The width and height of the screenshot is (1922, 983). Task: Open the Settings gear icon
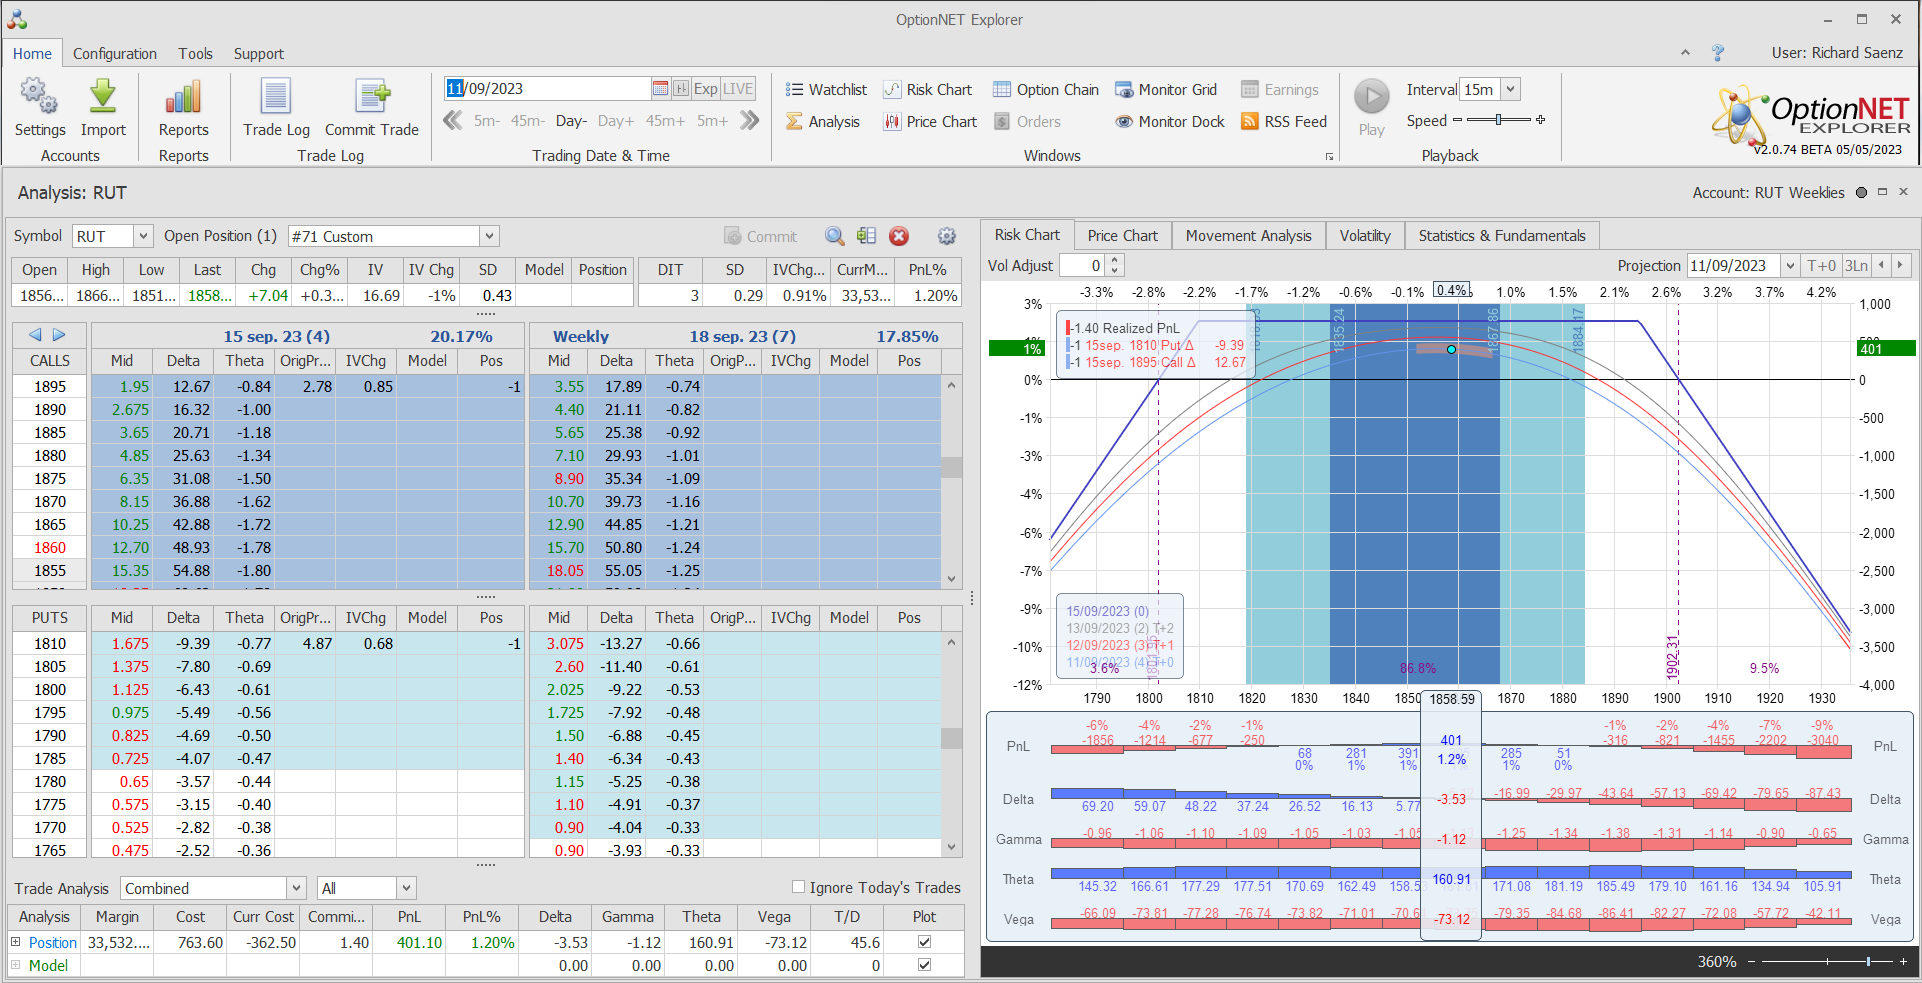[x=39, y=98]
